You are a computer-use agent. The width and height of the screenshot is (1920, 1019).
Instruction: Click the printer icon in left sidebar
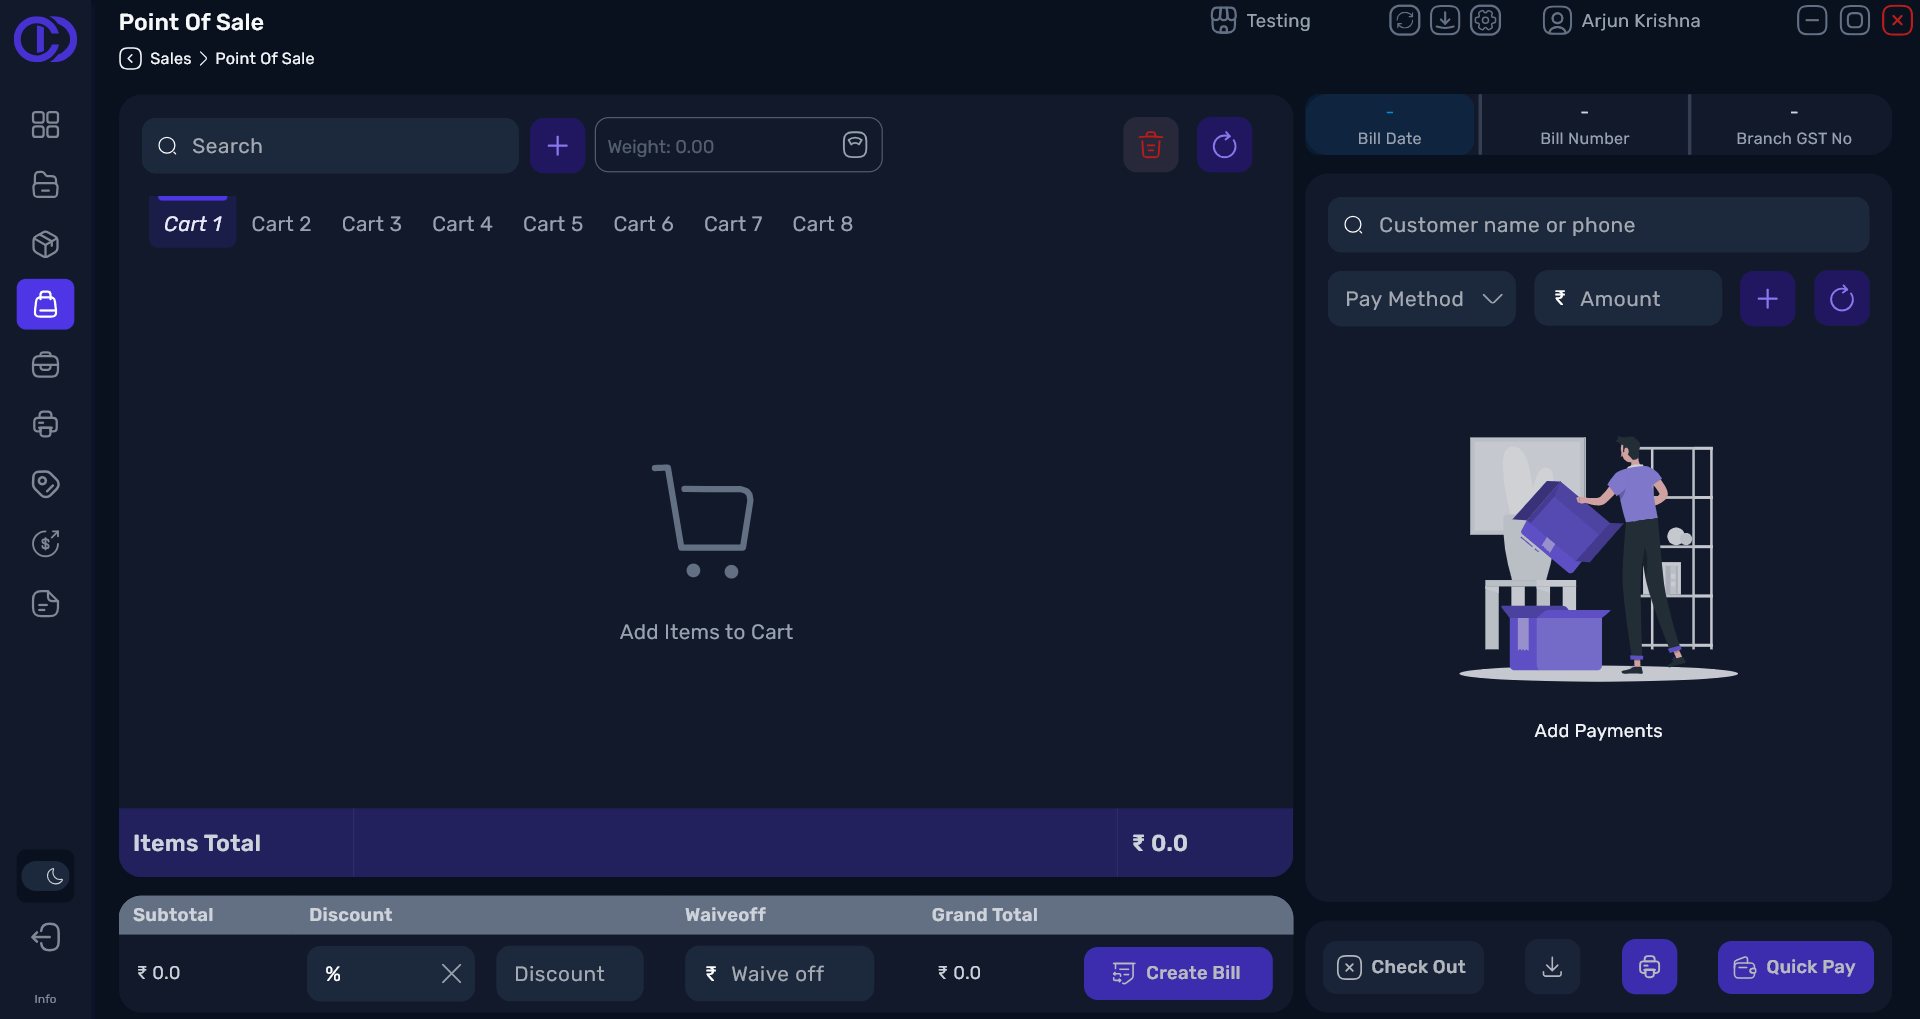pyautogui.click(x=45, y=424)
